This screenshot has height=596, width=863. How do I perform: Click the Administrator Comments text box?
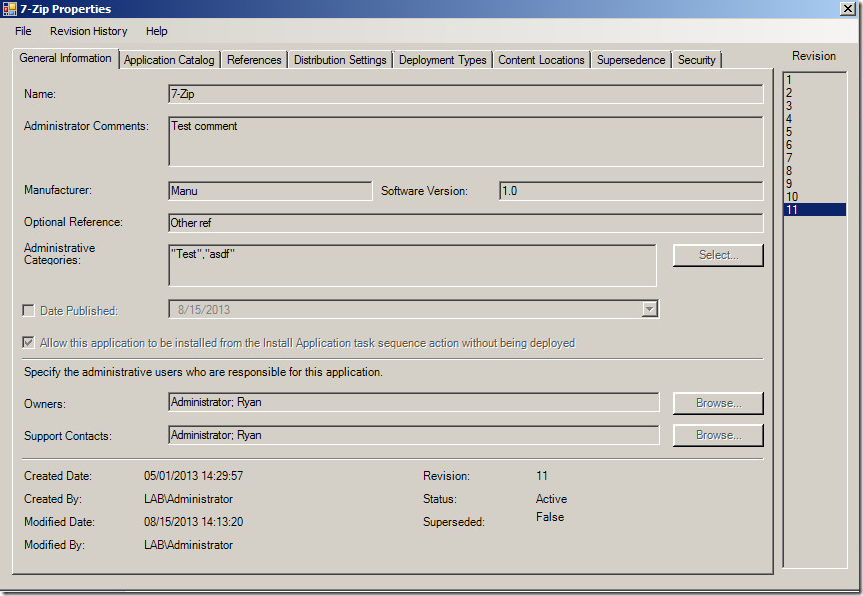pyautogui.click(x=466, y=141)
